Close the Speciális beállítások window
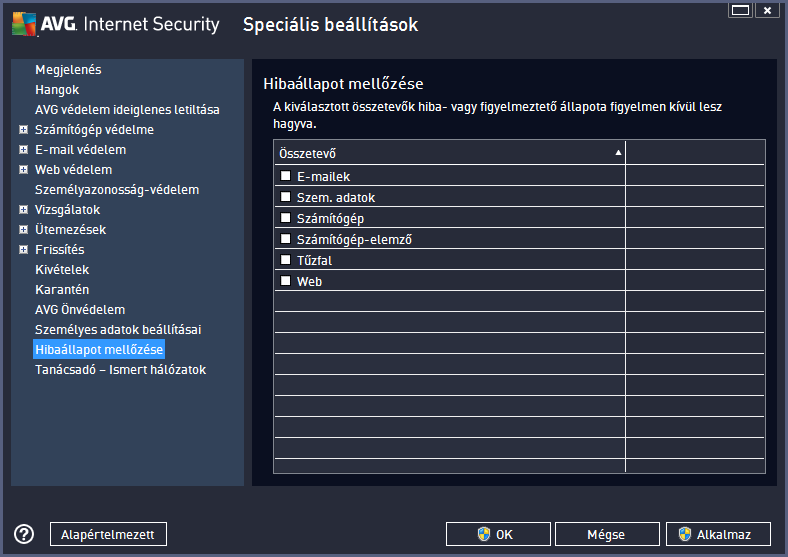The width and height of the screenshot is (788, 557). coord(767,10)
